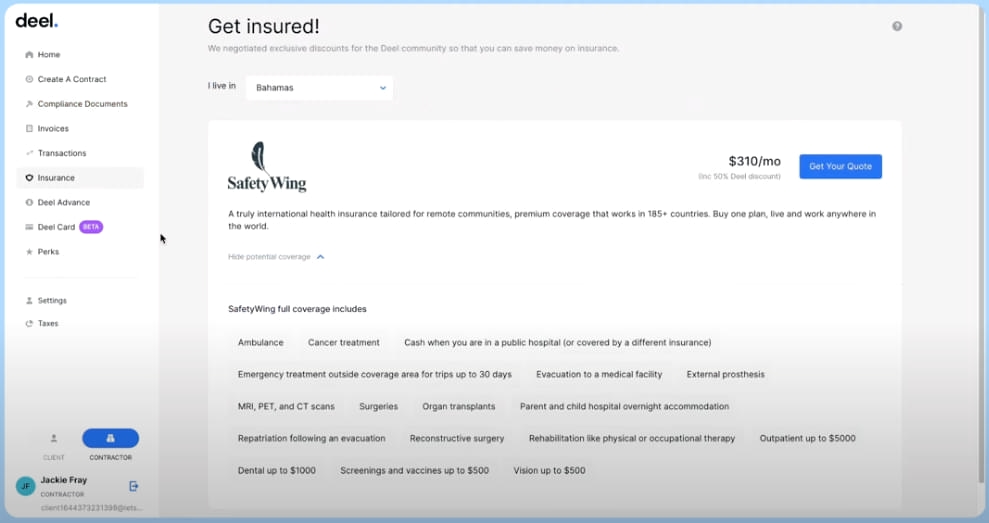The width and height of the screenshot is (989, 523).
Task: Collapse Hide potential coverage section
Action: 276,257
